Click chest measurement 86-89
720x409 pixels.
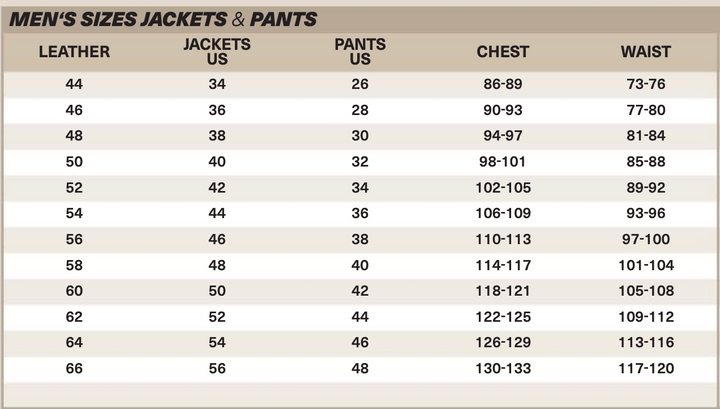coord(502,84)
